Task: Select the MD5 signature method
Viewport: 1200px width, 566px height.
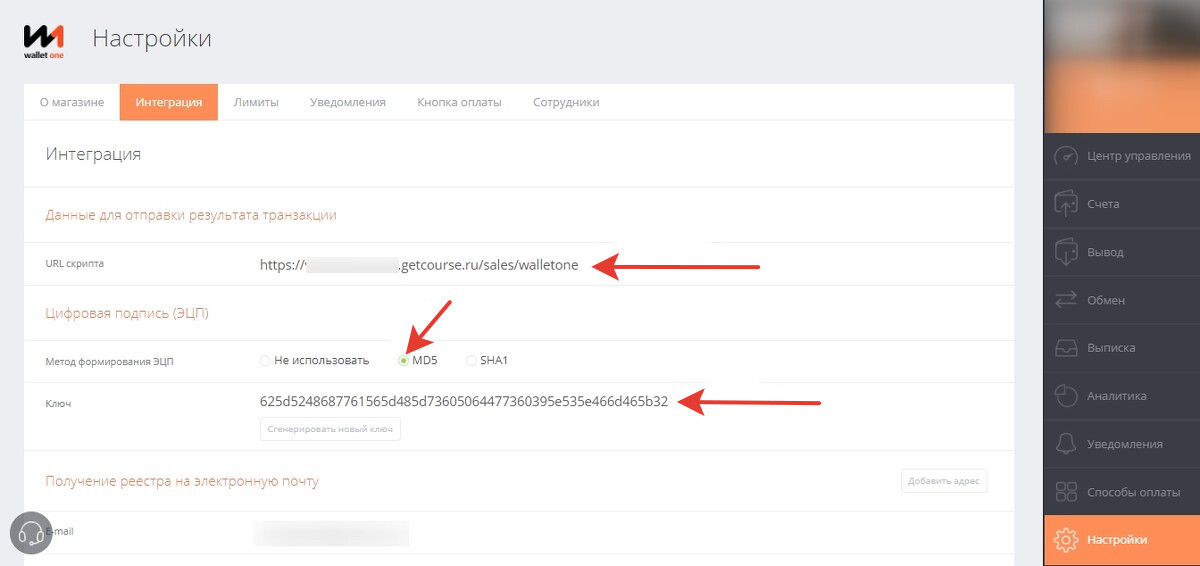Action: 403,361
